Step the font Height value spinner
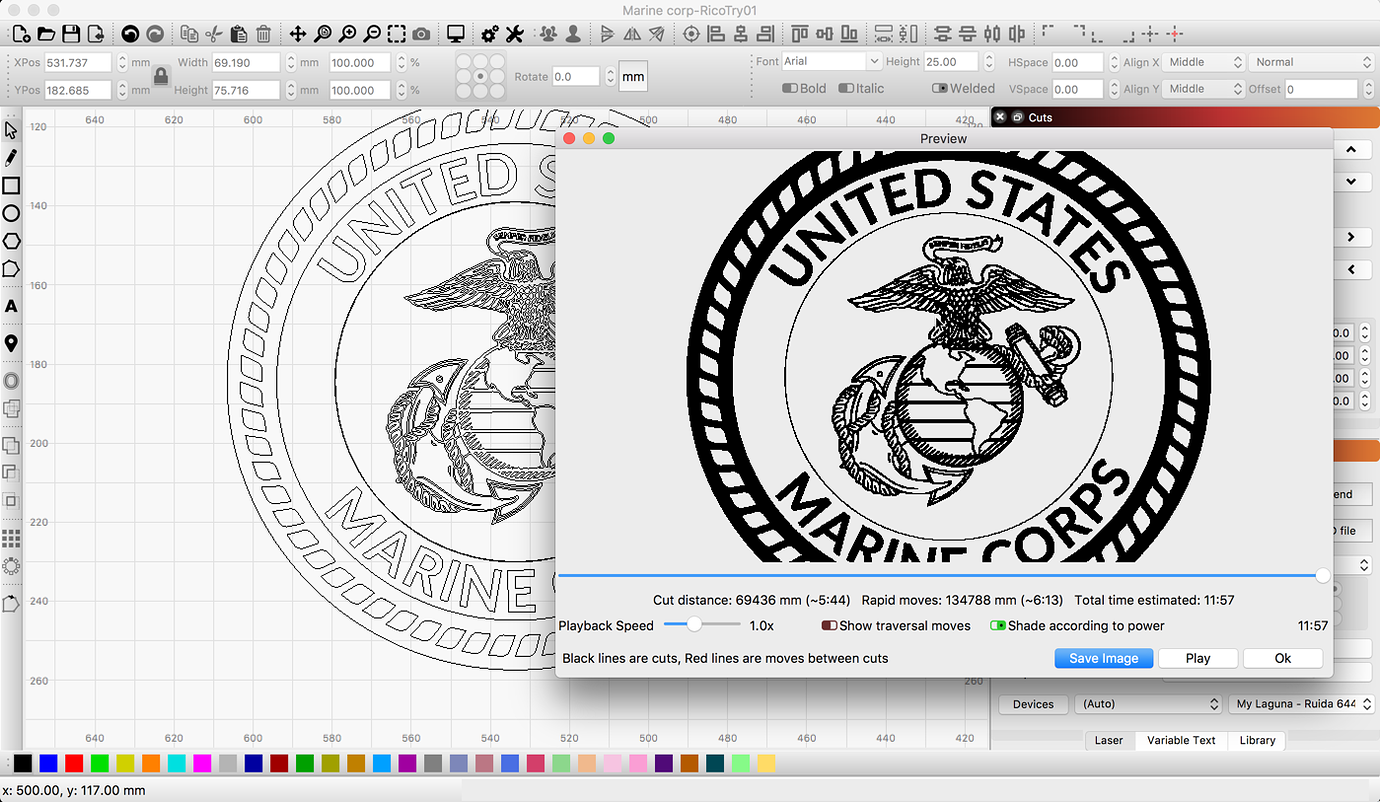The height and width of the screenshot is (802, 1380). point(990,62)
